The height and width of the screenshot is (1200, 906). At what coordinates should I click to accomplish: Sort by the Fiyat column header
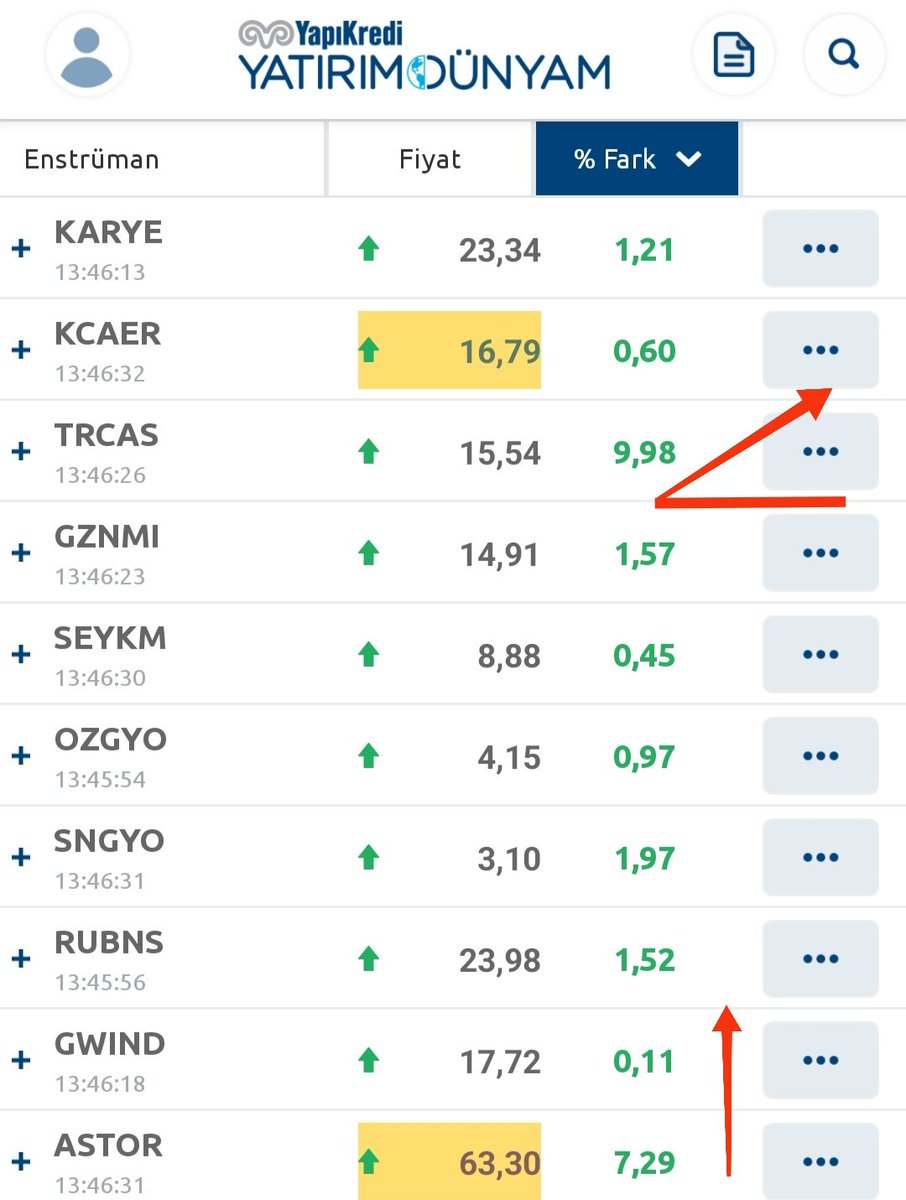[x=430, y=158]
